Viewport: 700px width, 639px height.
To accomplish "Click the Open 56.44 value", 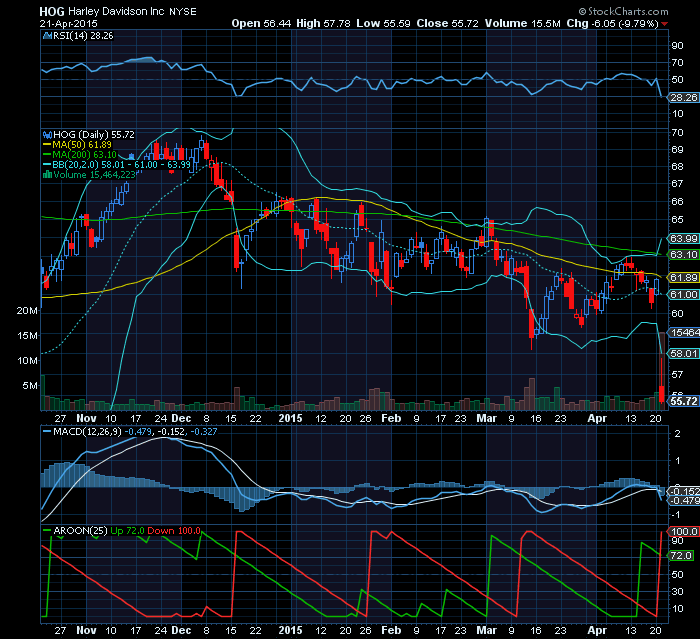I will (261, 24).
